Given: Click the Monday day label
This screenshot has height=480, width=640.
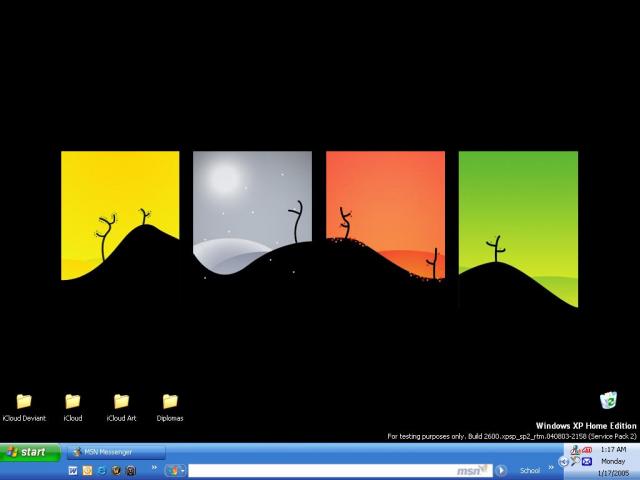Looking at the screenshot, I should (x=613, y=461).
